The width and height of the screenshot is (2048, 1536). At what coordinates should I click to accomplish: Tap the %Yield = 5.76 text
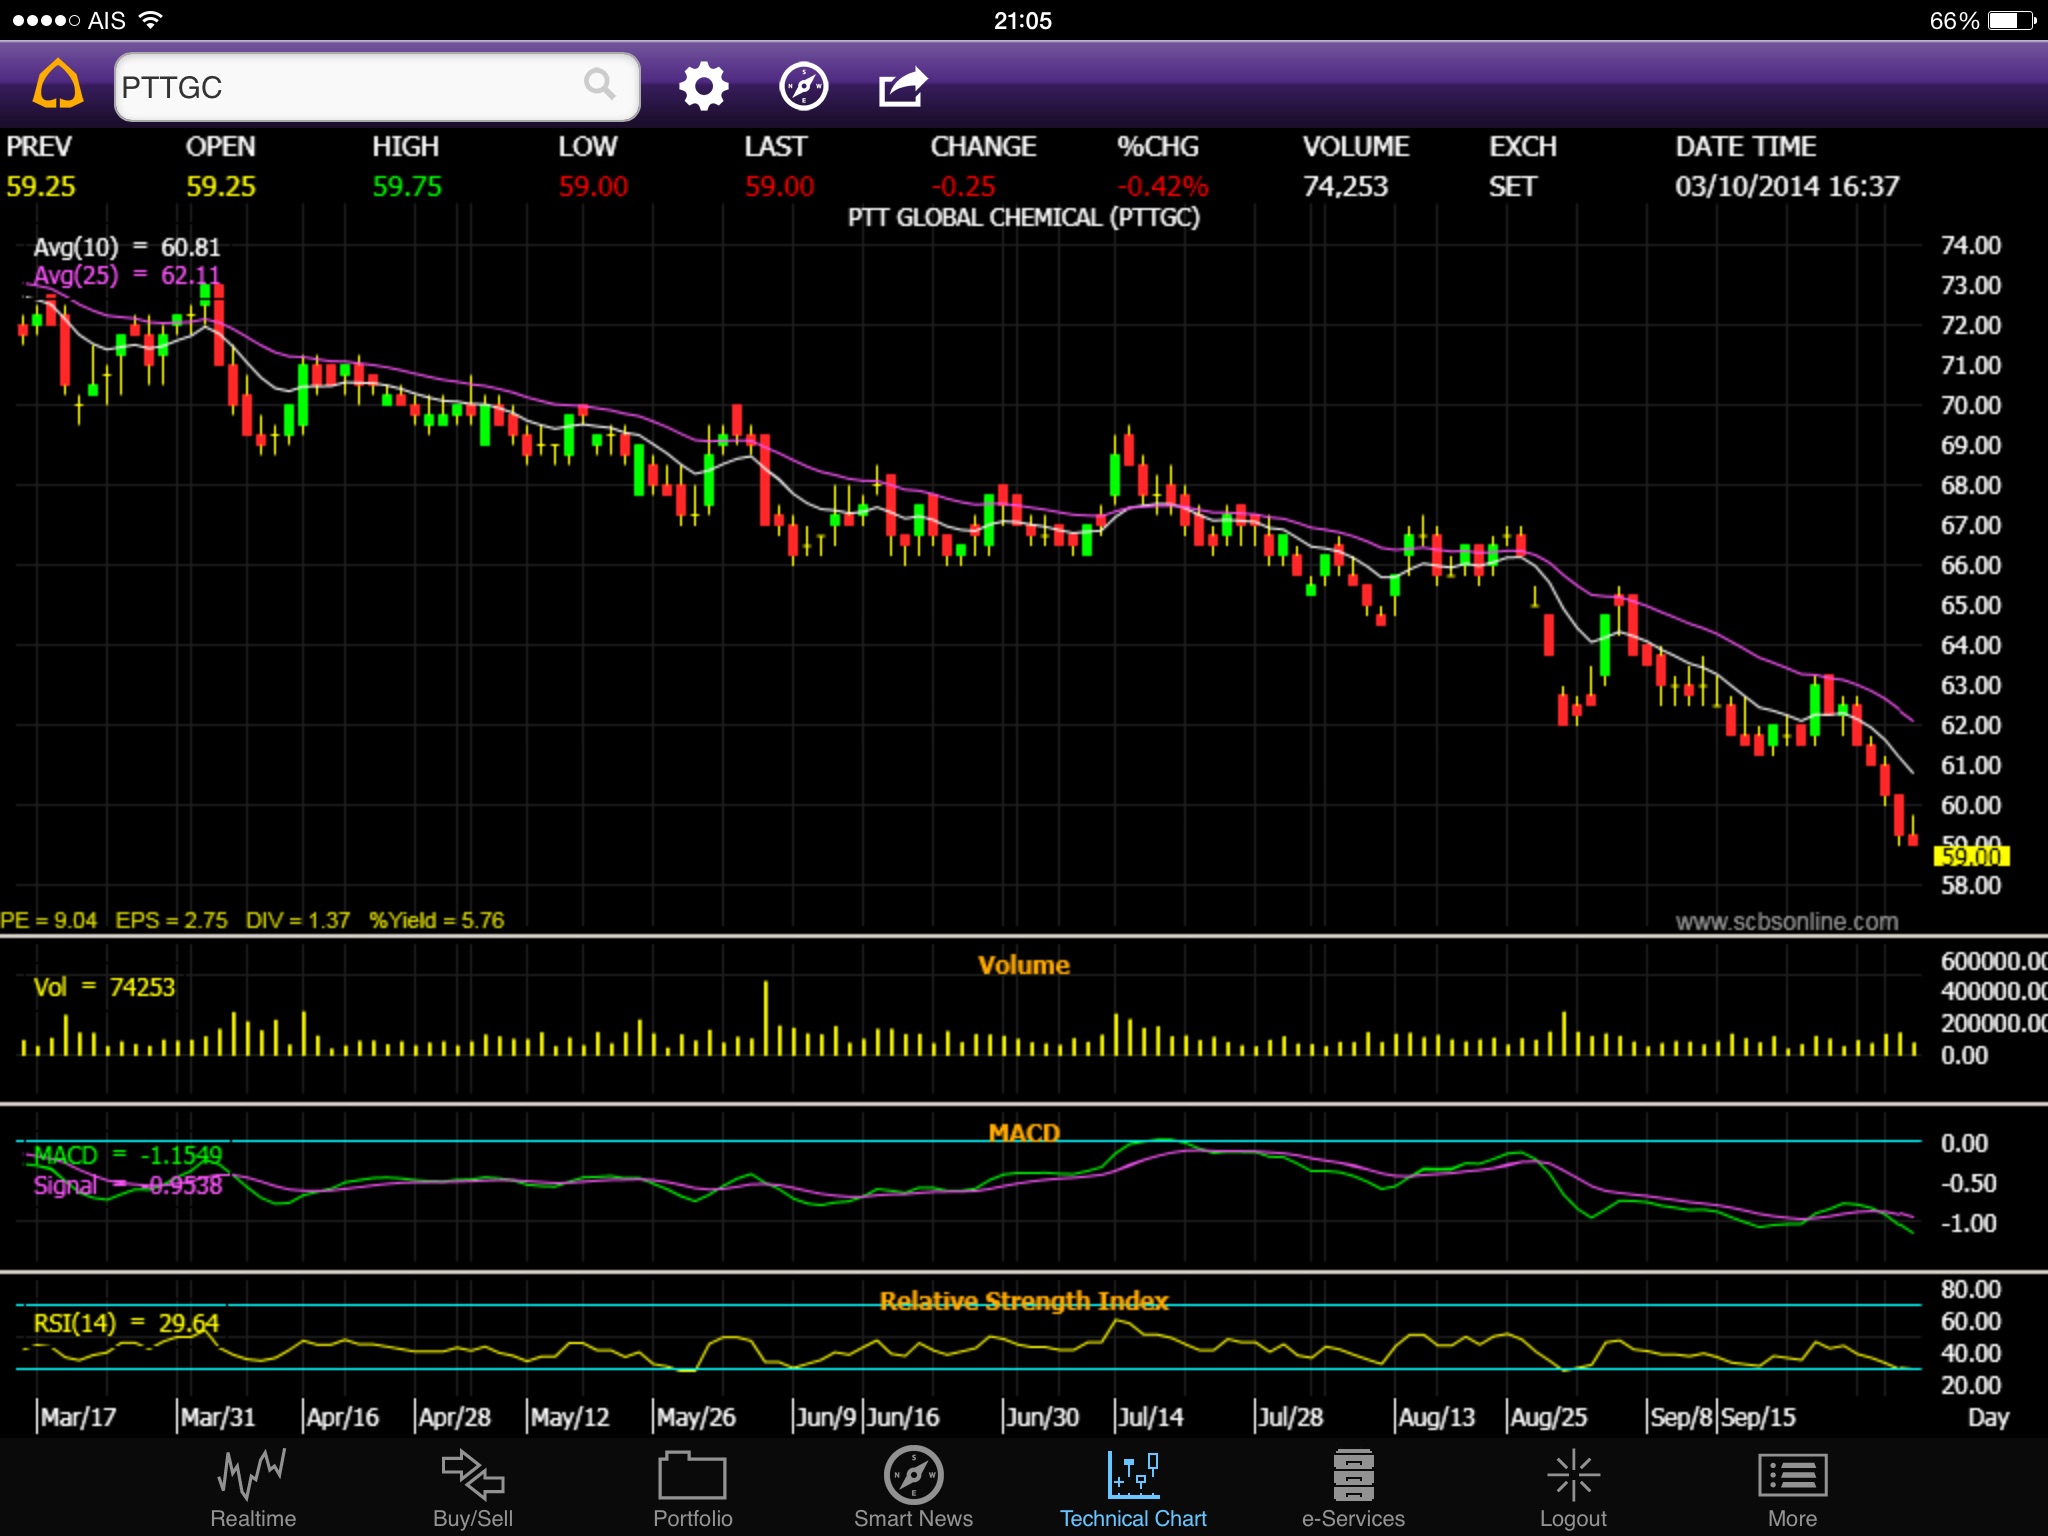436,920
